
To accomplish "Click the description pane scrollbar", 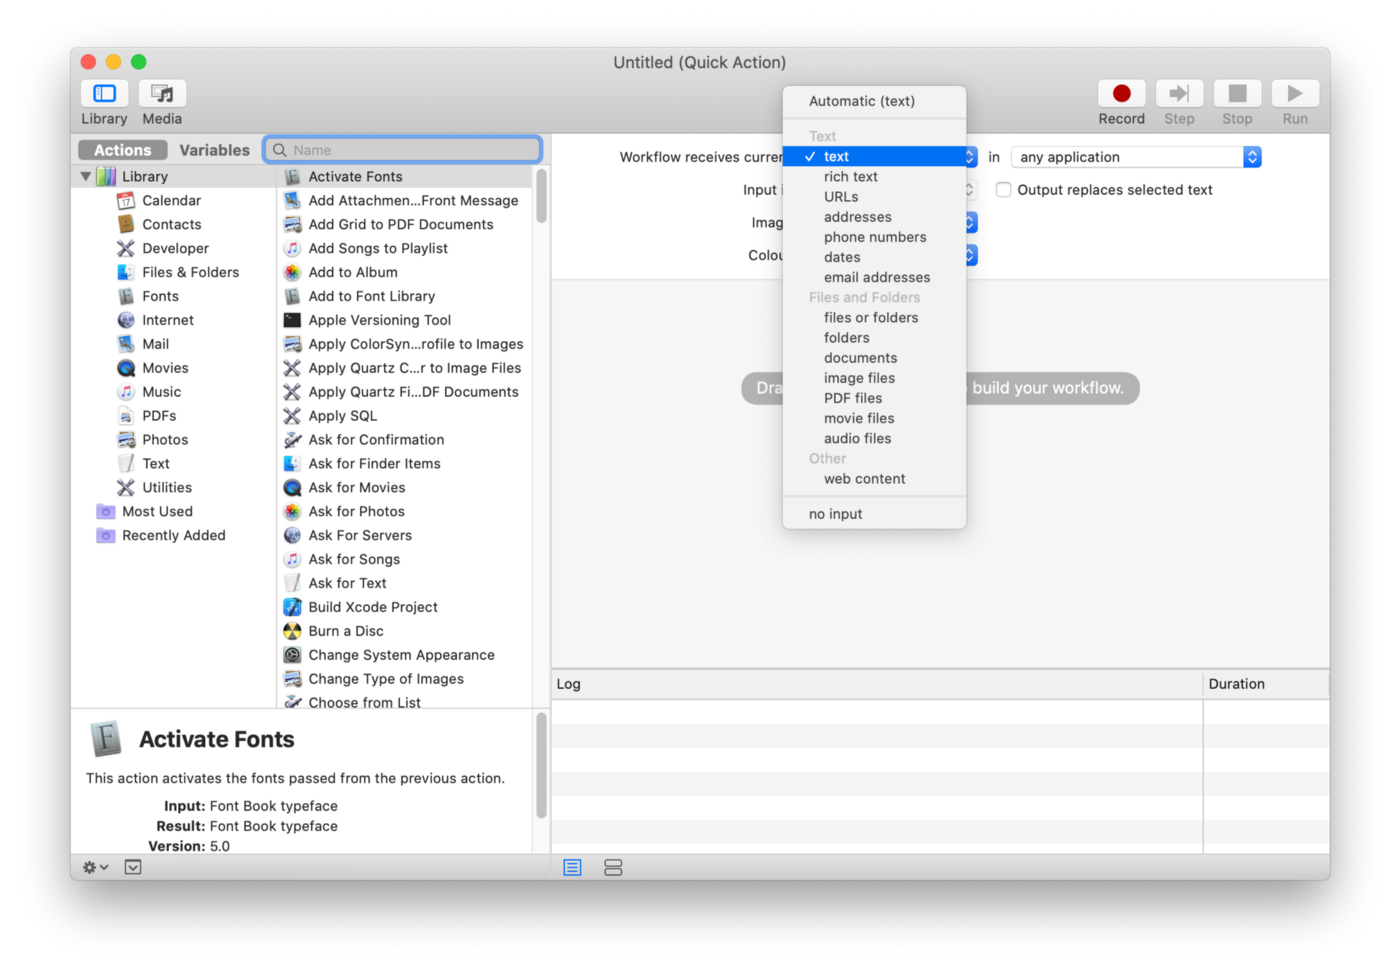I will 541,765.
